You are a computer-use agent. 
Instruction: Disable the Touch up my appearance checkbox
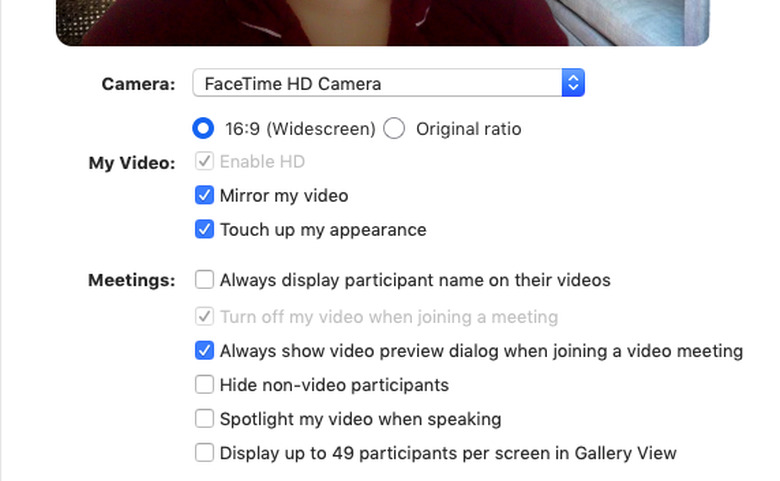coord(204,229)
